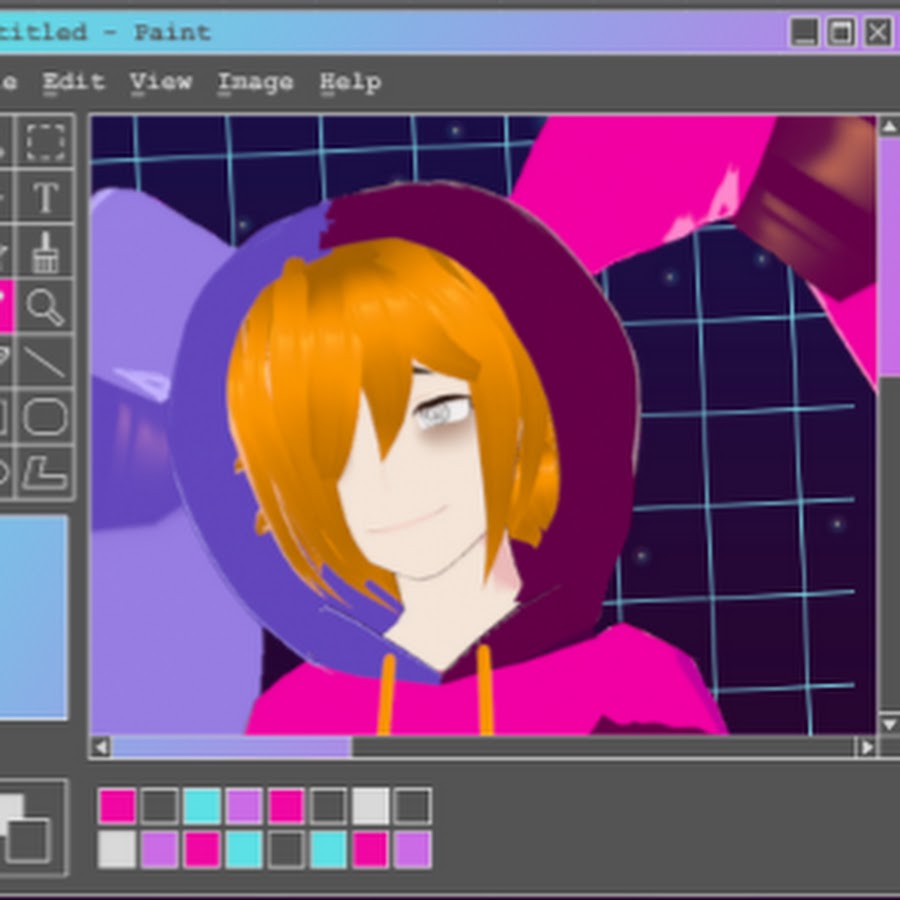Open the Edit menu

coord(73,82)
